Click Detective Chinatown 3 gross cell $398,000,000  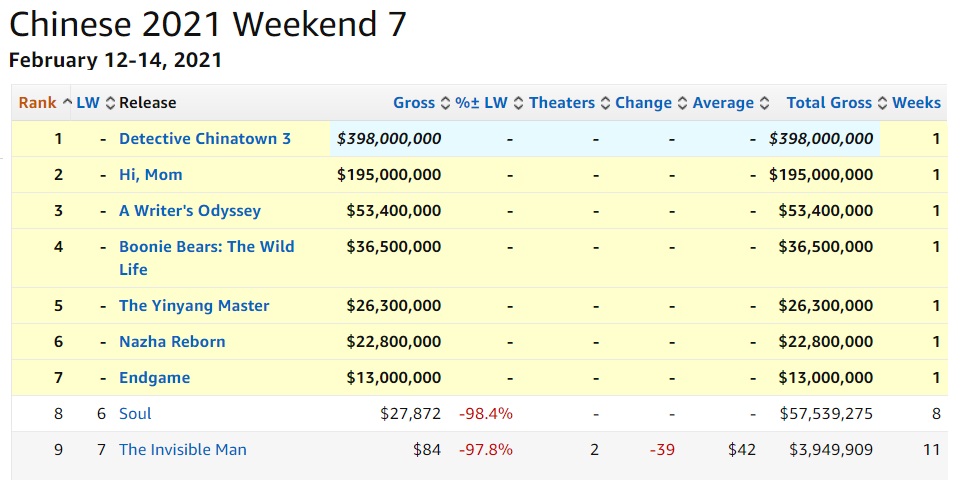389,139
